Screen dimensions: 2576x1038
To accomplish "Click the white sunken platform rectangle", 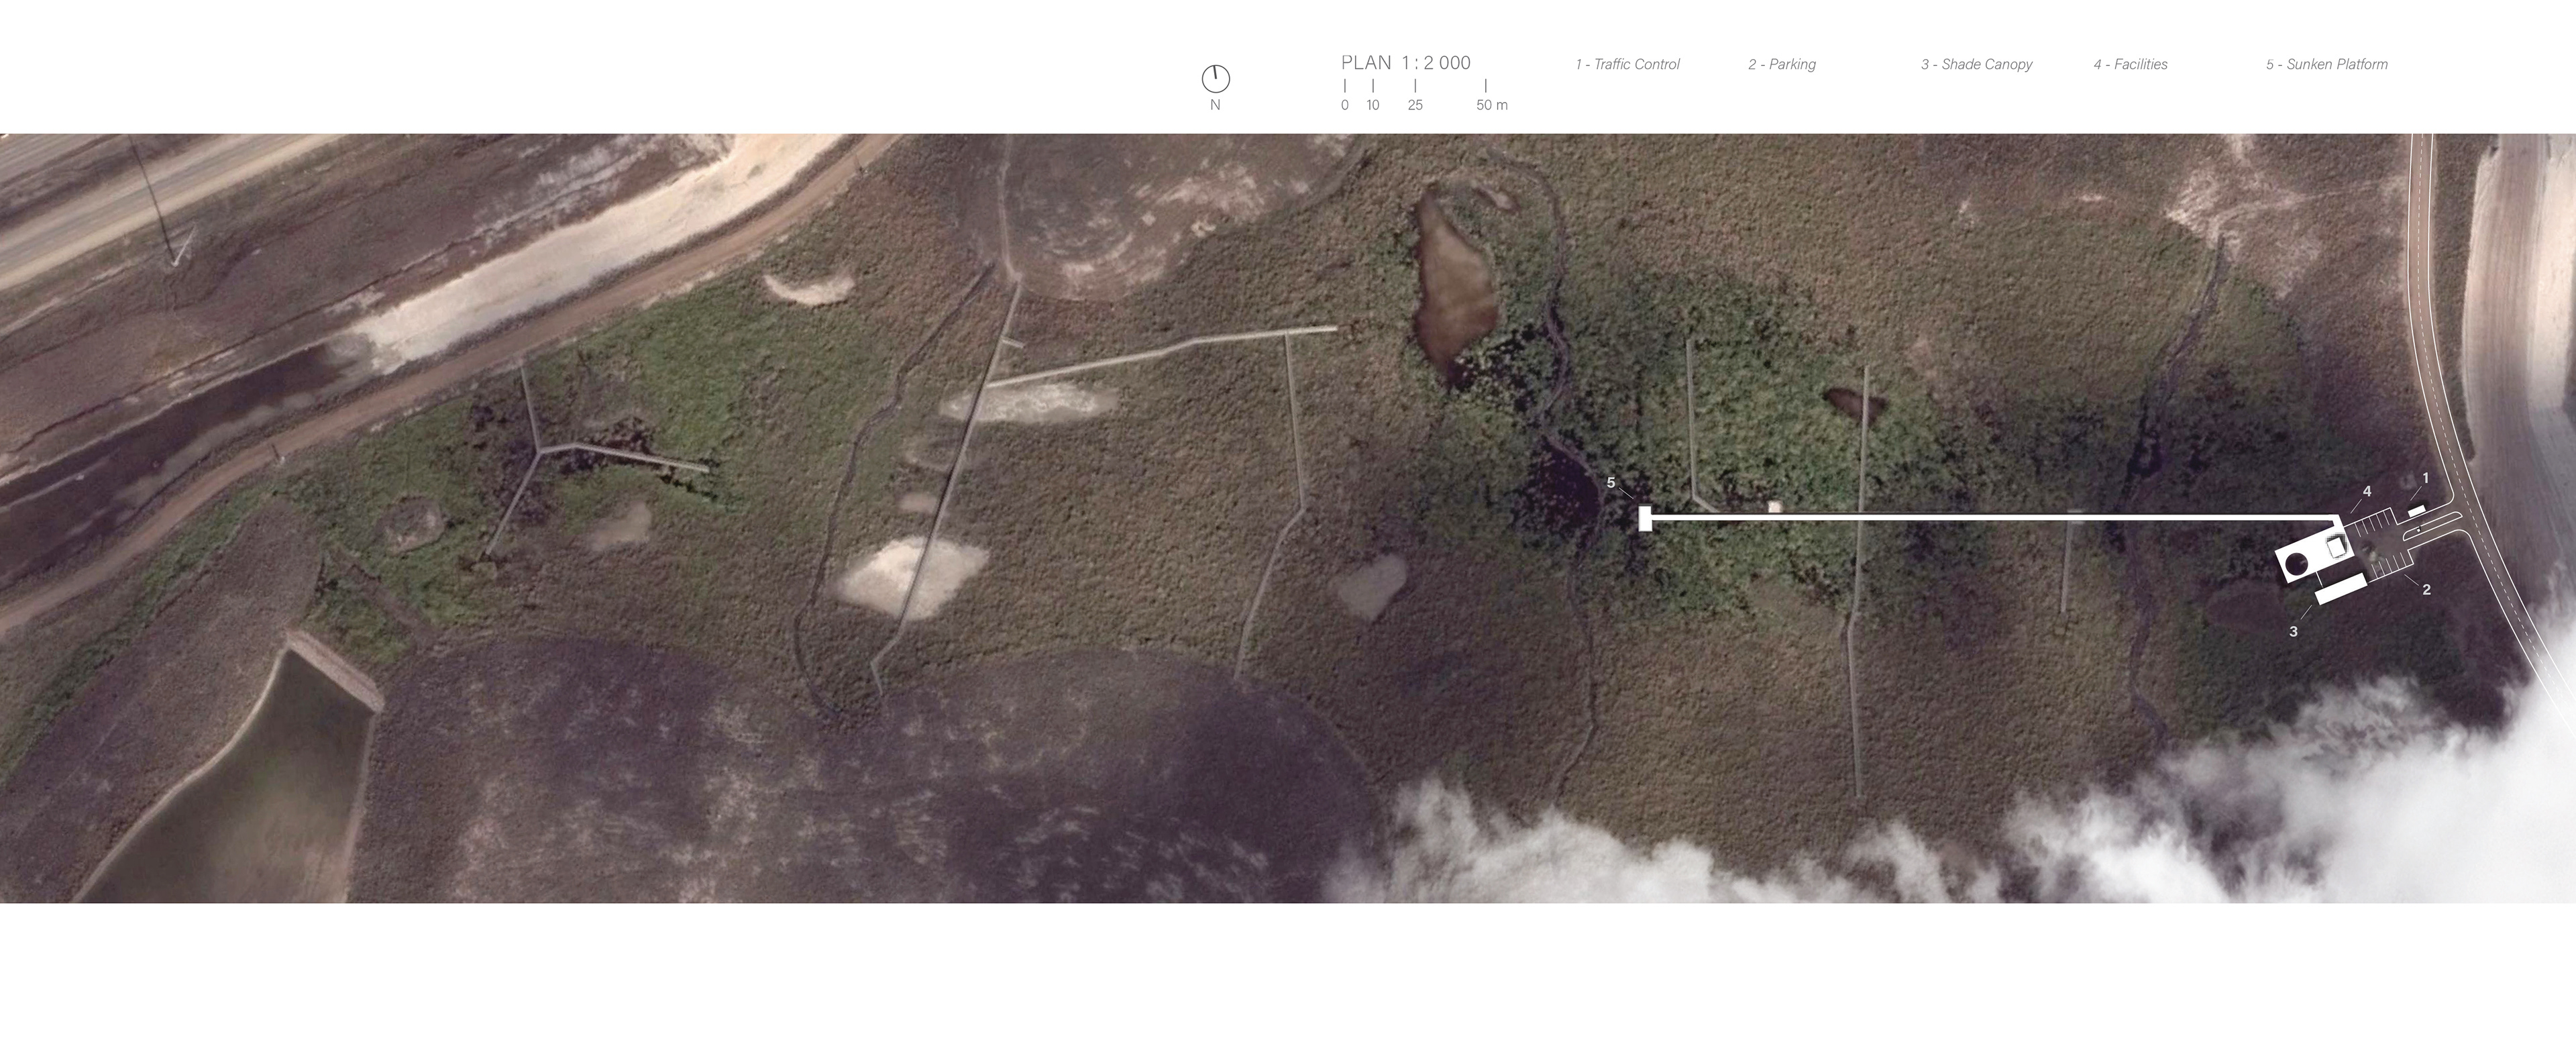I will click(1645, 518).
